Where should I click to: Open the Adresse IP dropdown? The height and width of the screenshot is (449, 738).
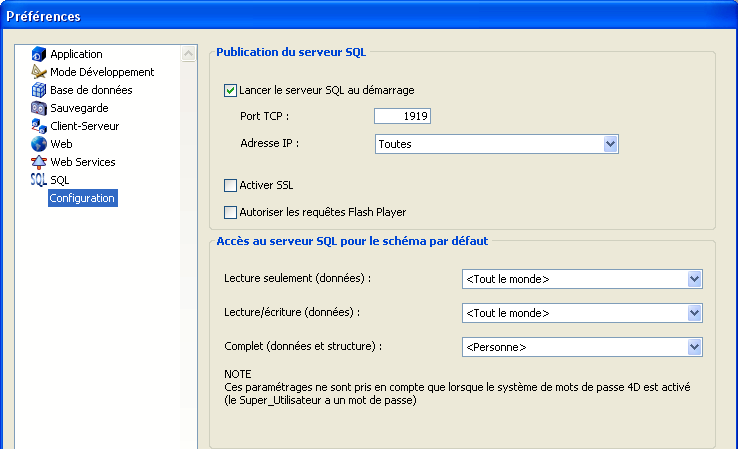pos(611,144)
